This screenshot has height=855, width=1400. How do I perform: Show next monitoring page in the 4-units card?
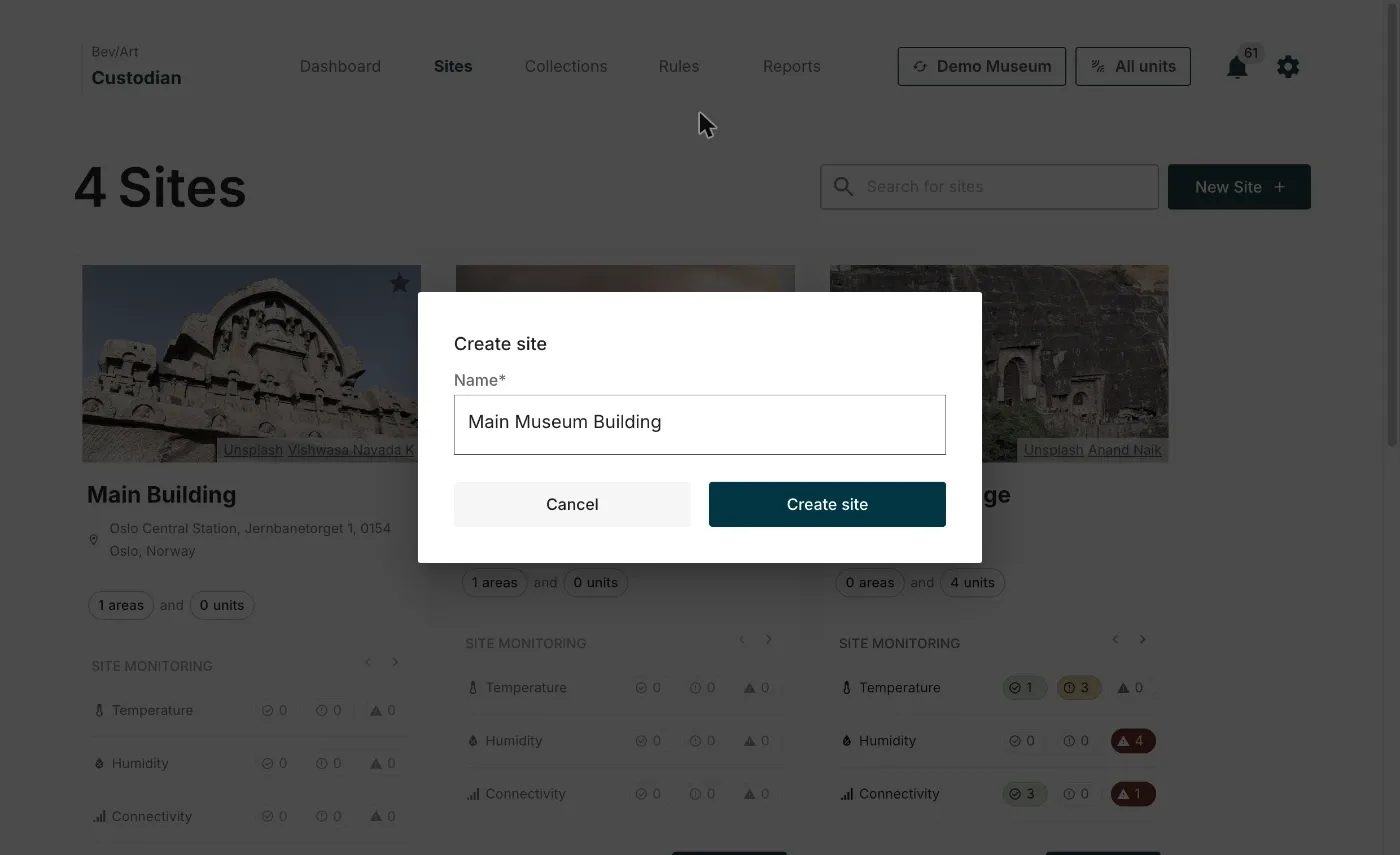[x=1142, y=640]
